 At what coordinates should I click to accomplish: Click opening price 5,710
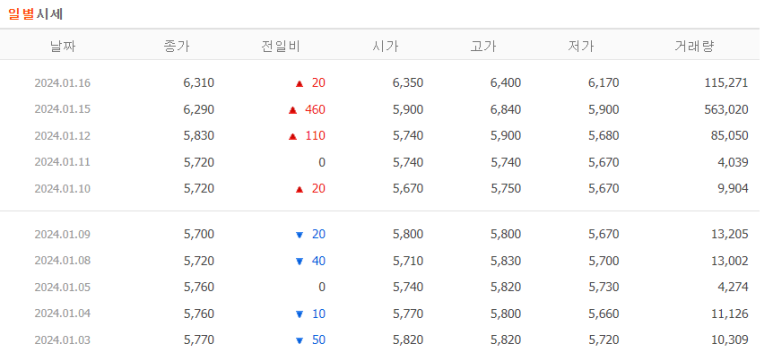click(408, 260)
